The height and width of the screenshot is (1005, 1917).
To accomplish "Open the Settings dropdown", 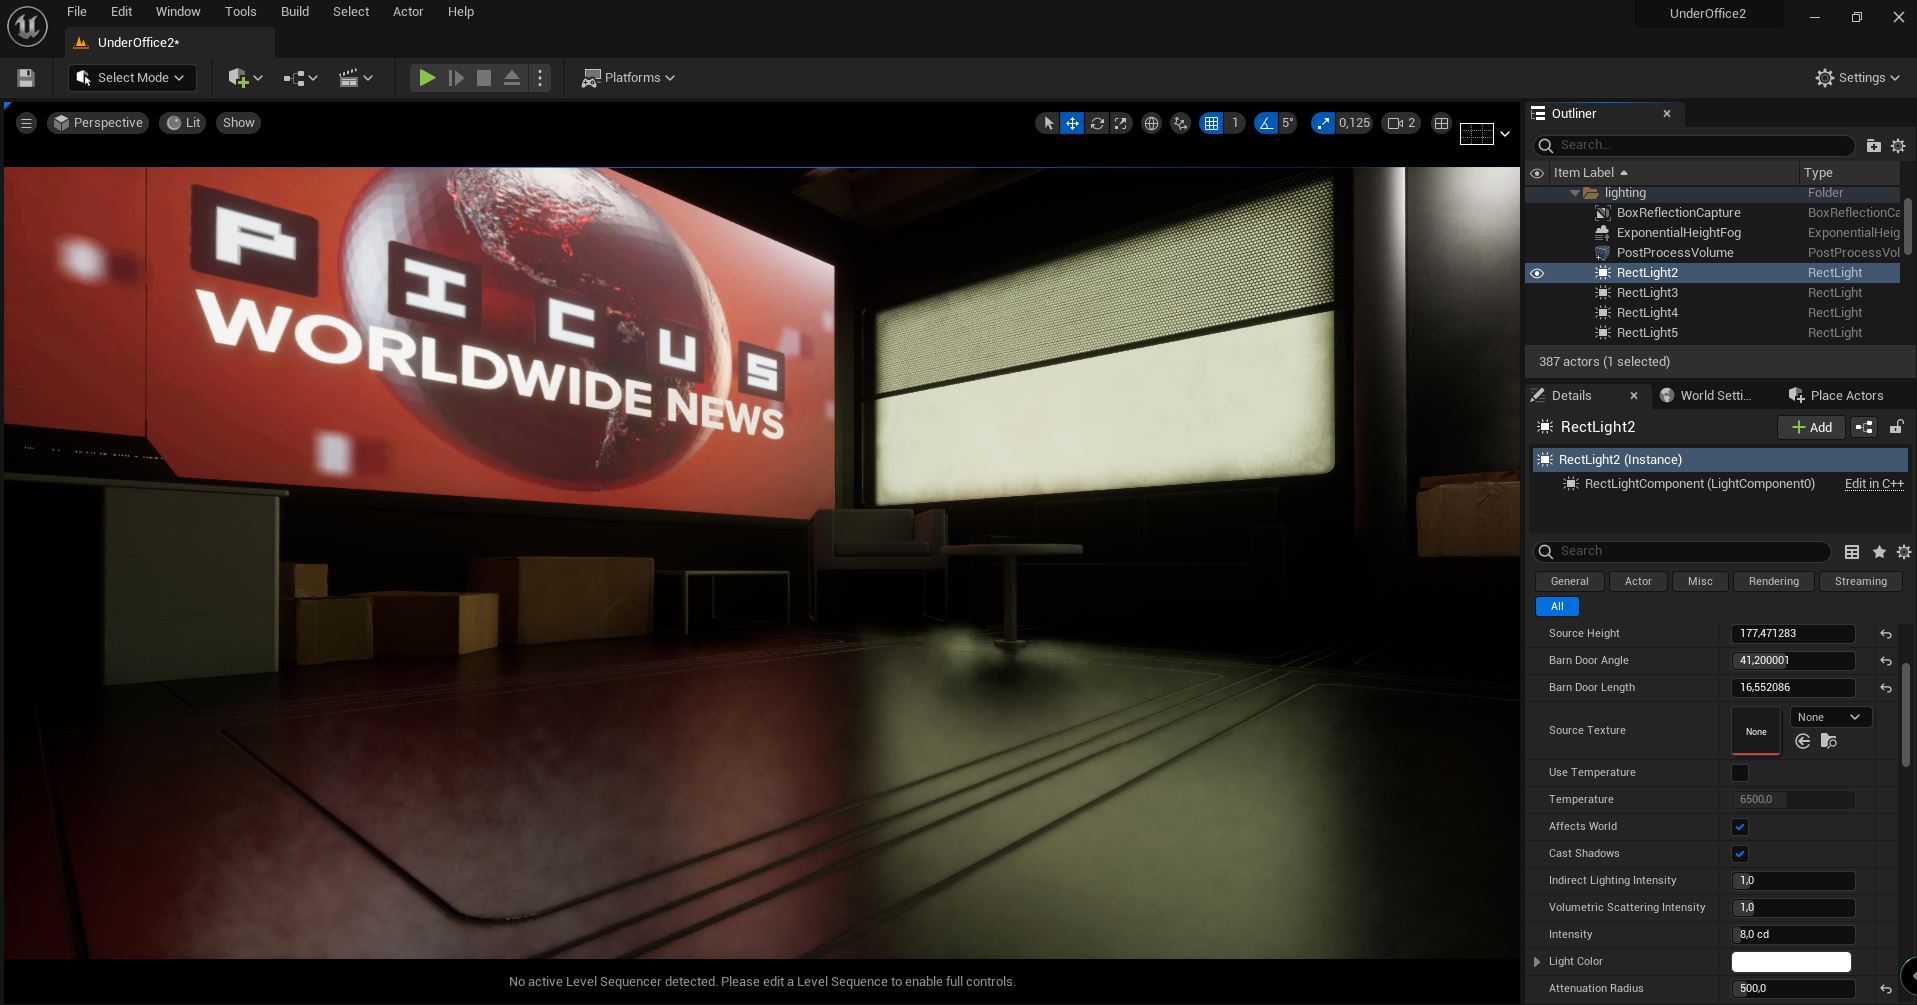I will 1858,78.
